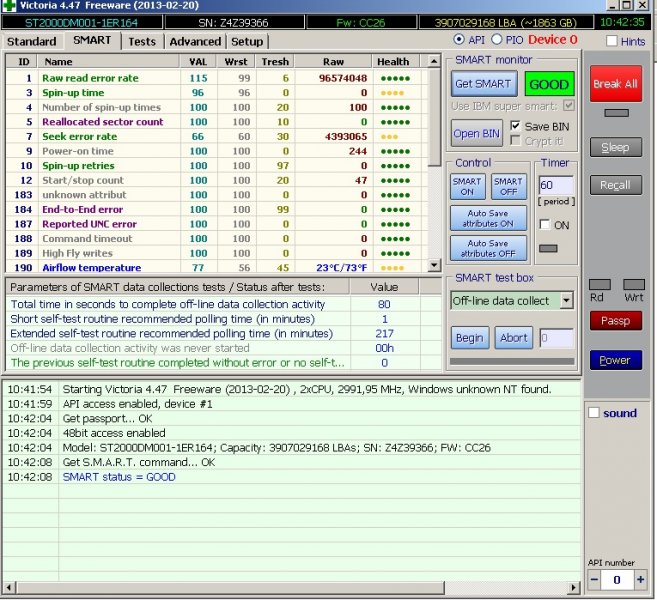Screen dimensions: 657x600
Task: Toggle the Hints checkbox
Action: [612, 41]
